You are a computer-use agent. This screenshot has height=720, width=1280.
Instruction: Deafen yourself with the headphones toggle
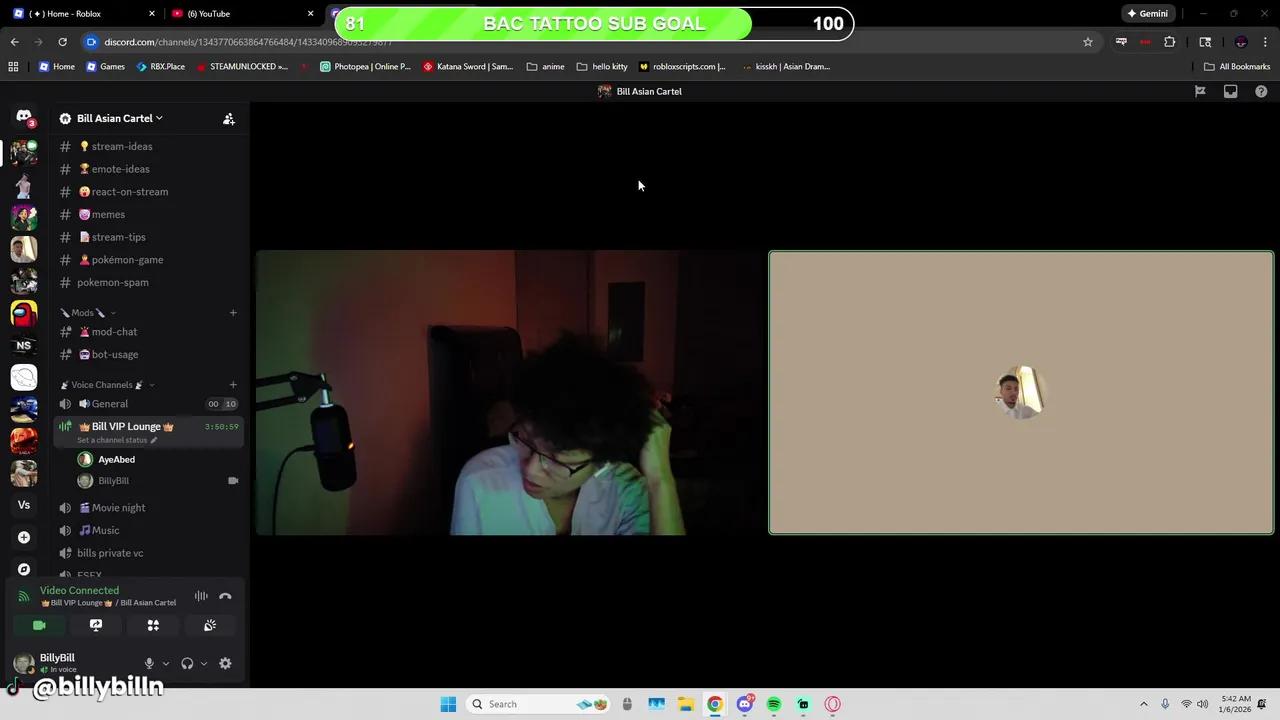186,663
